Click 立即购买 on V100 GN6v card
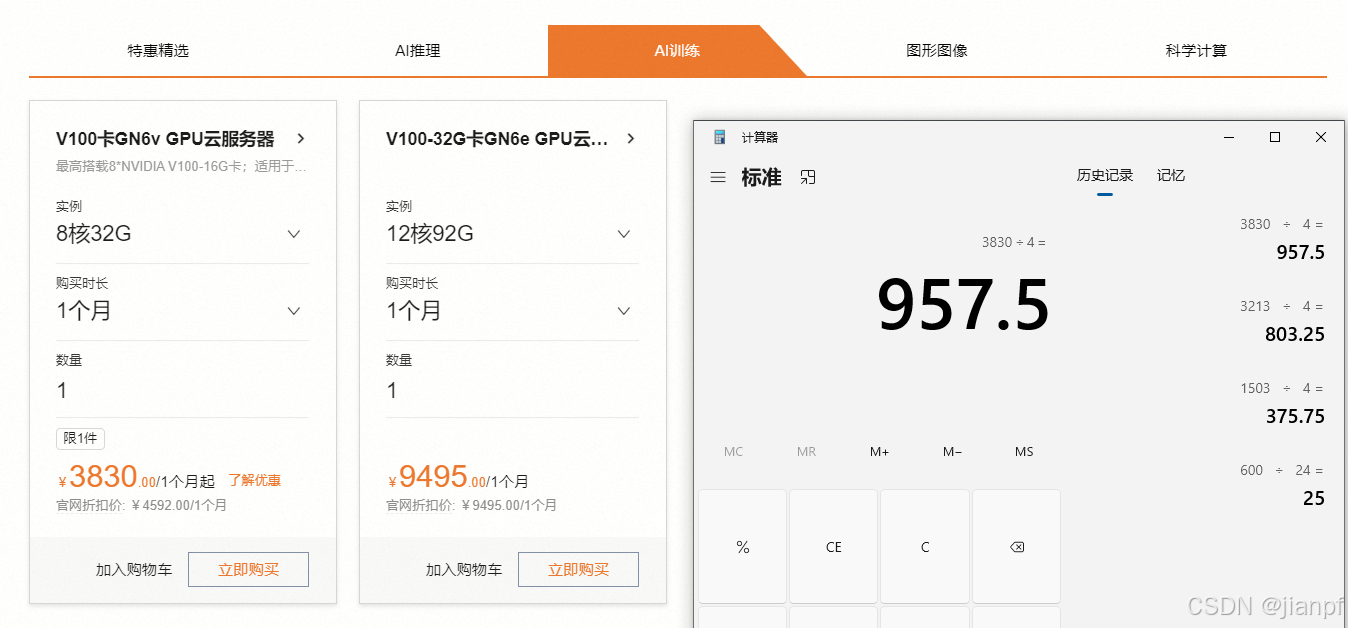The height and width of the screenshot is (628, 1348). [248, 570]
